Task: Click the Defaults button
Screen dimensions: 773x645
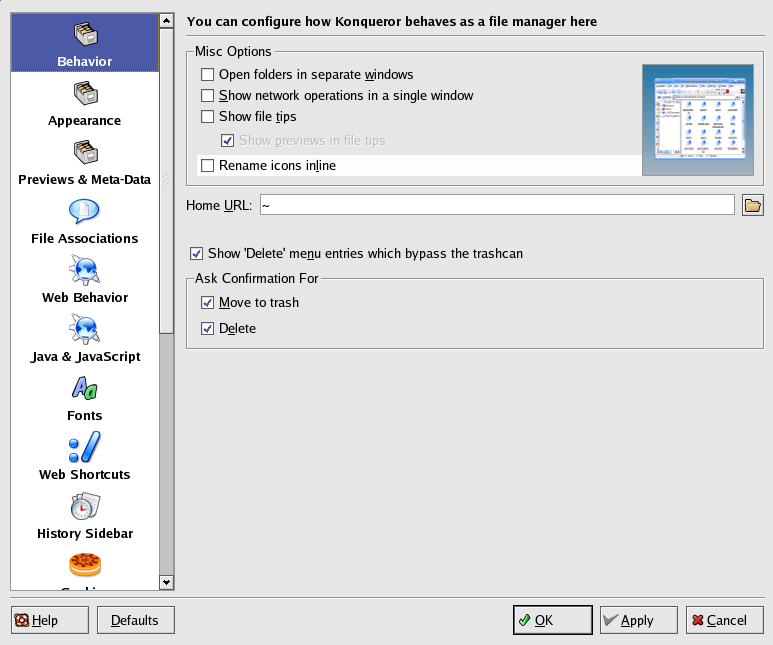Action: click(x=134, y=620)
